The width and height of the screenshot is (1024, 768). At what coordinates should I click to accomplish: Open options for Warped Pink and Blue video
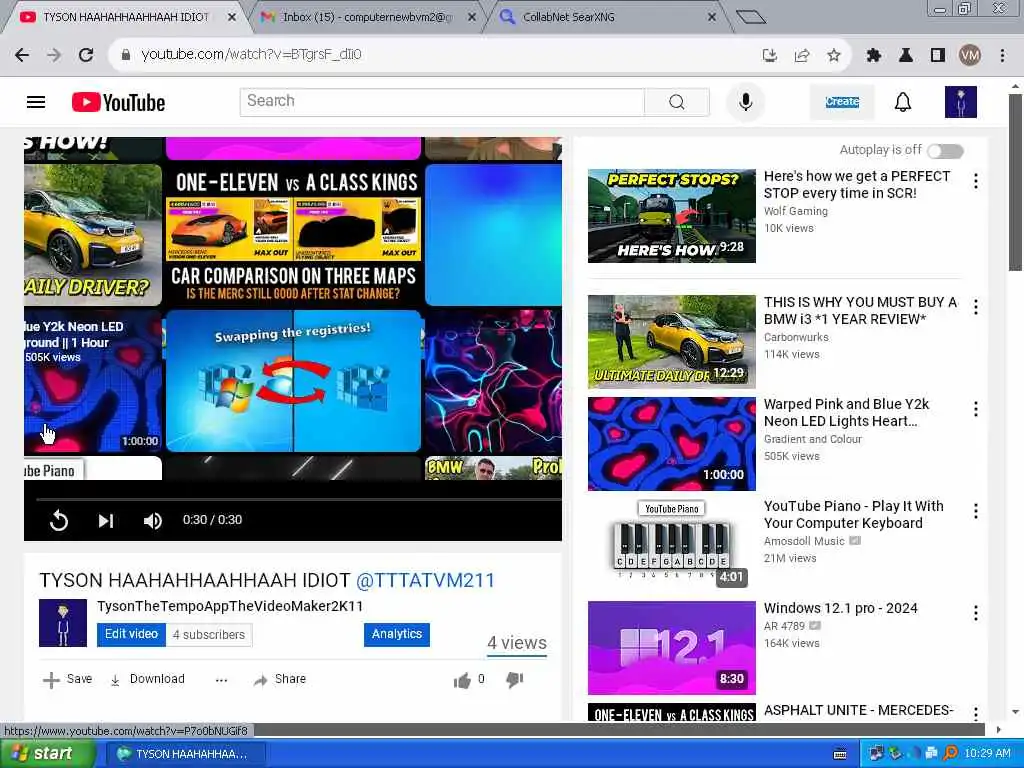(x=976, y=409)
